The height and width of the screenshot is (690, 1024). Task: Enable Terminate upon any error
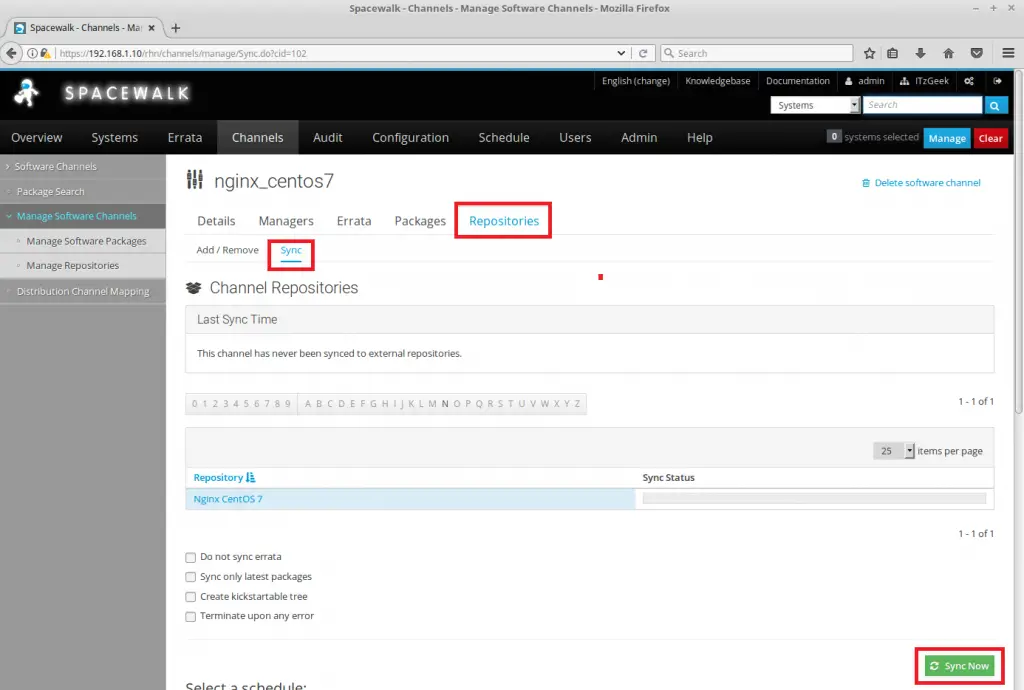191,616
